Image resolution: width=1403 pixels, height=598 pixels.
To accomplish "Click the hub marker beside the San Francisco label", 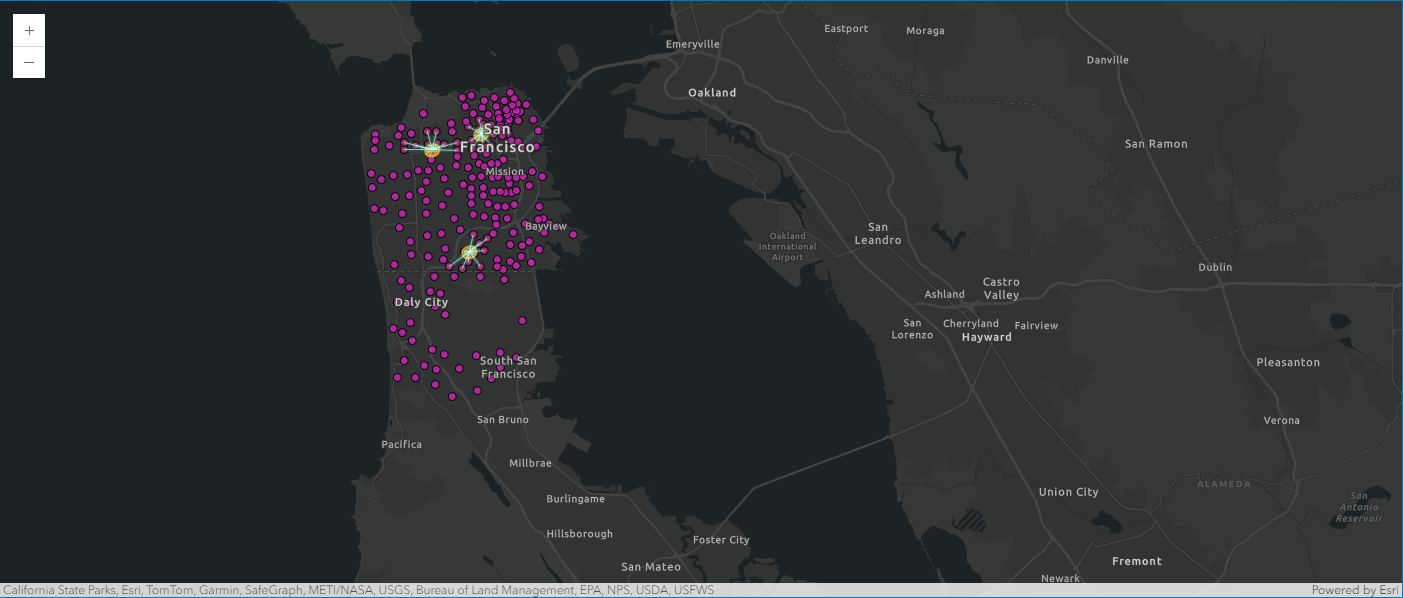I will (x=480, y=132).
